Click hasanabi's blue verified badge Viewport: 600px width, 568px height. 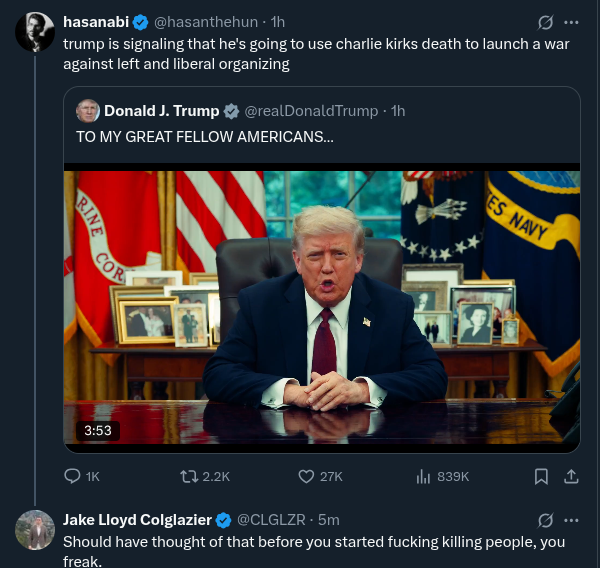pyautogui.click(x=140, y=22)
